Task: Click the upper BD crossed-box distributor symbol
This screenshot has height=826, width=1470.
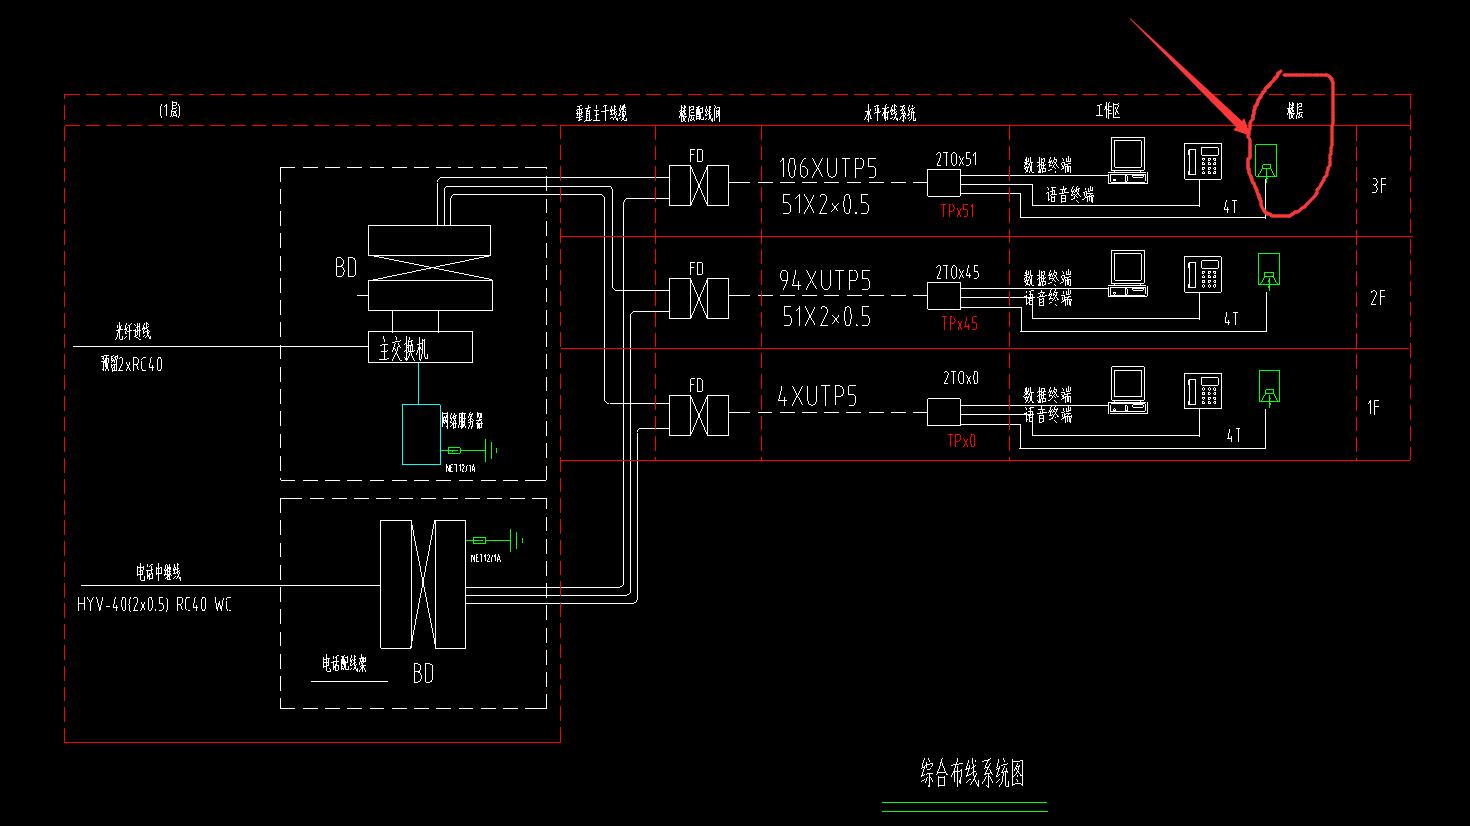Action: 430,267
